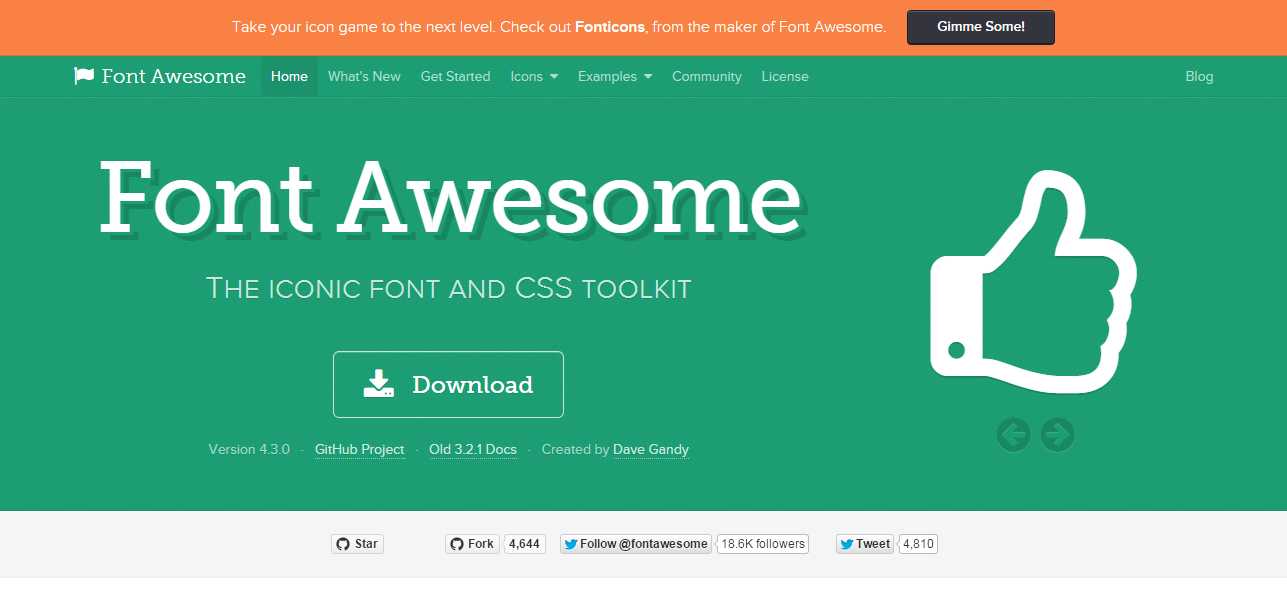Follow @fontawesome on Twitter
This screenshot has height=609, width=1287.
click(x=636, y=544)
